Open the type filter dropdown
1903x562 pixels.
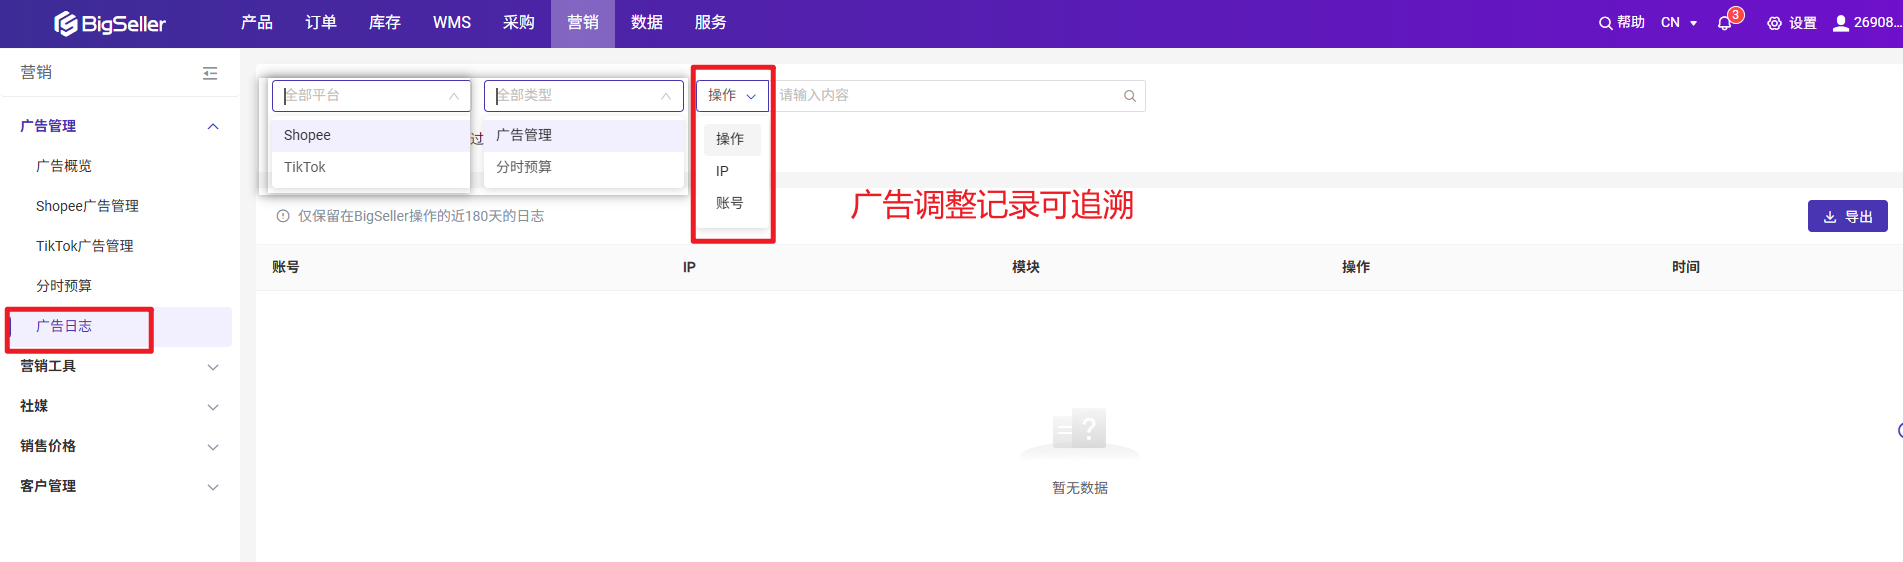pyautogui.click(x=583, y=96)
